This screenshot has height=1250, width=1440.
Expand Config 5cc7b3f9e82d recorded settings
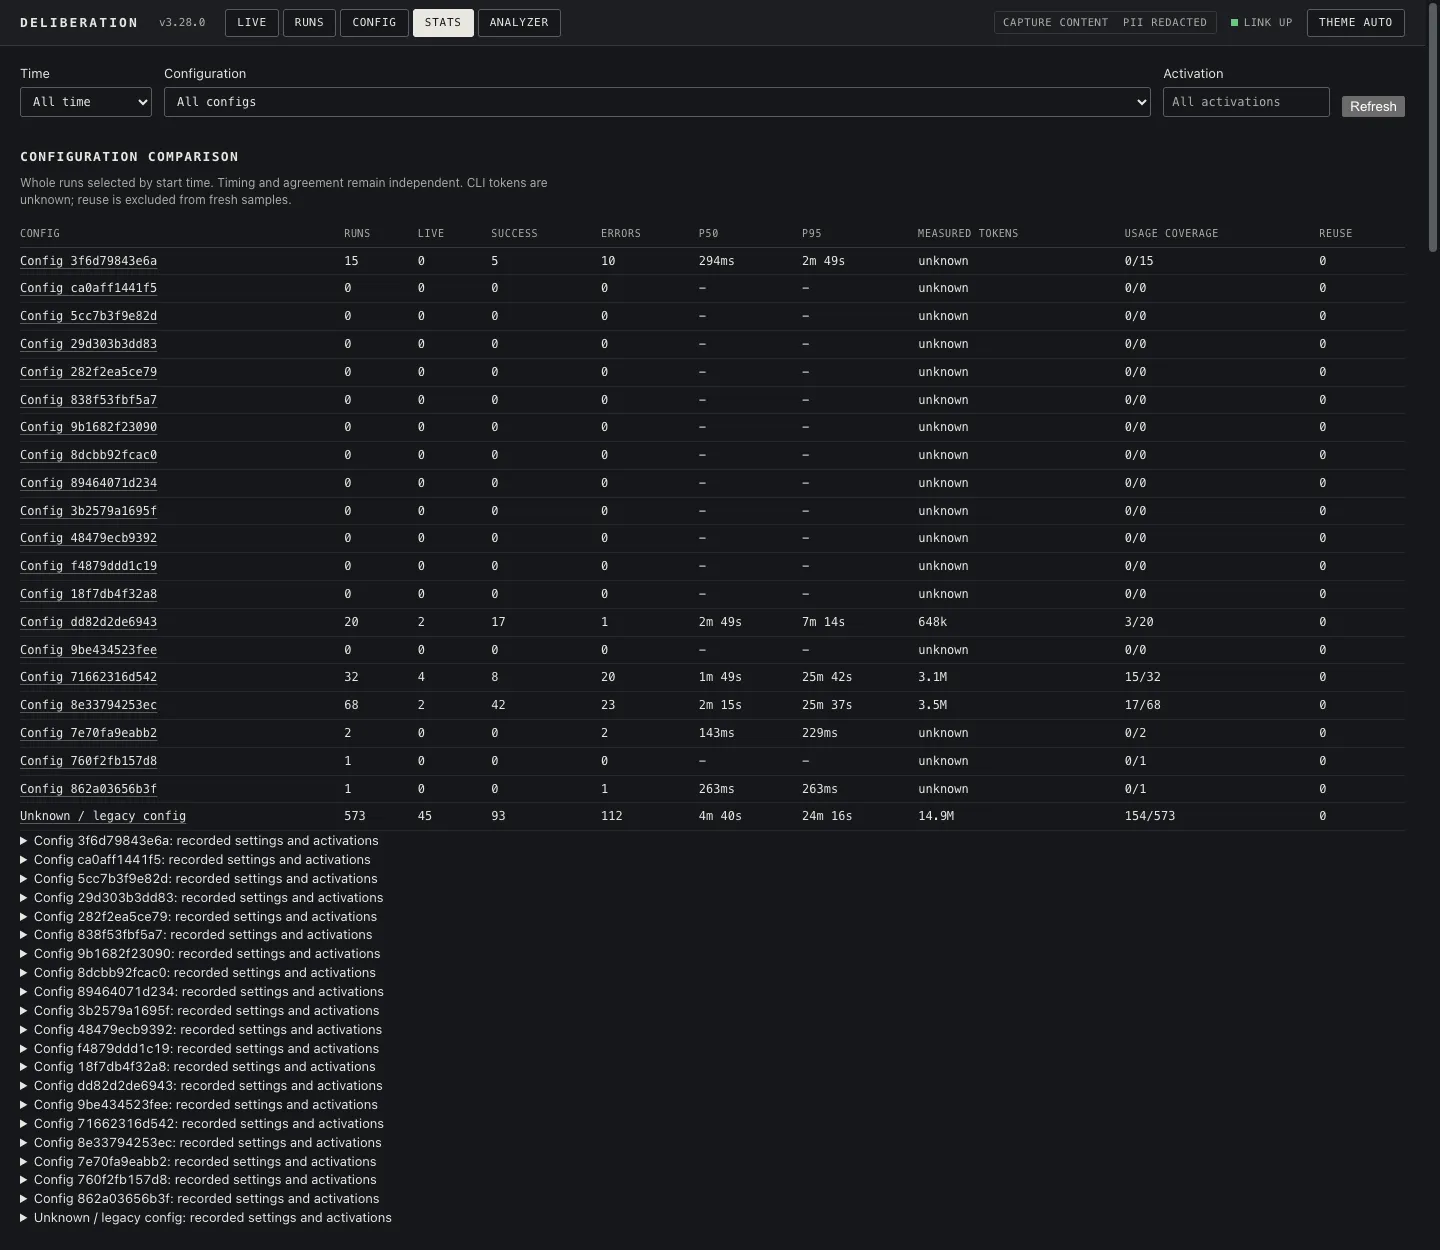click(199, 879)
